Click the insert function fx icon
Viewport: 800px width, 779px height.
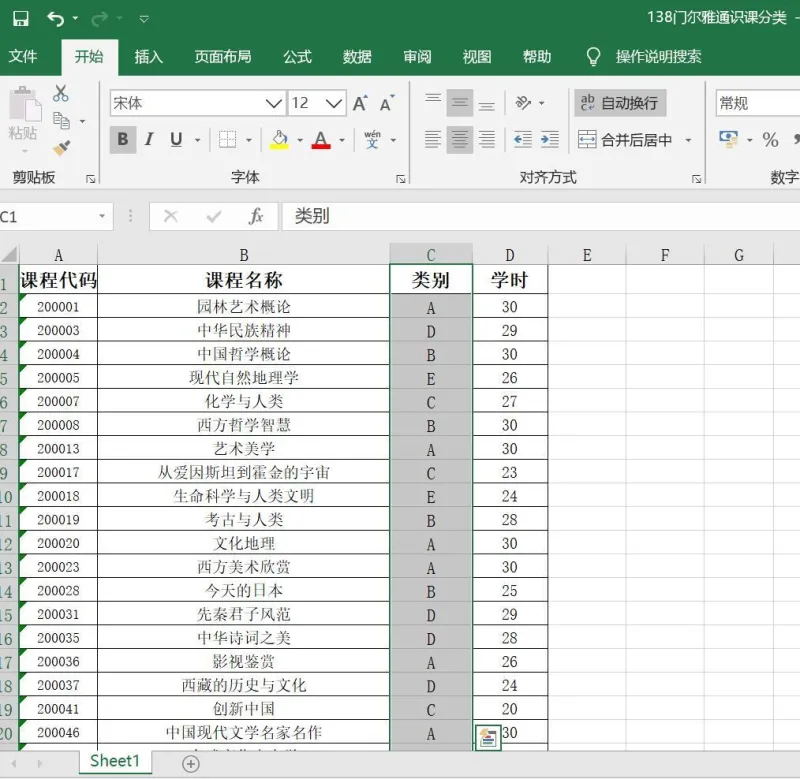[256, 217]
